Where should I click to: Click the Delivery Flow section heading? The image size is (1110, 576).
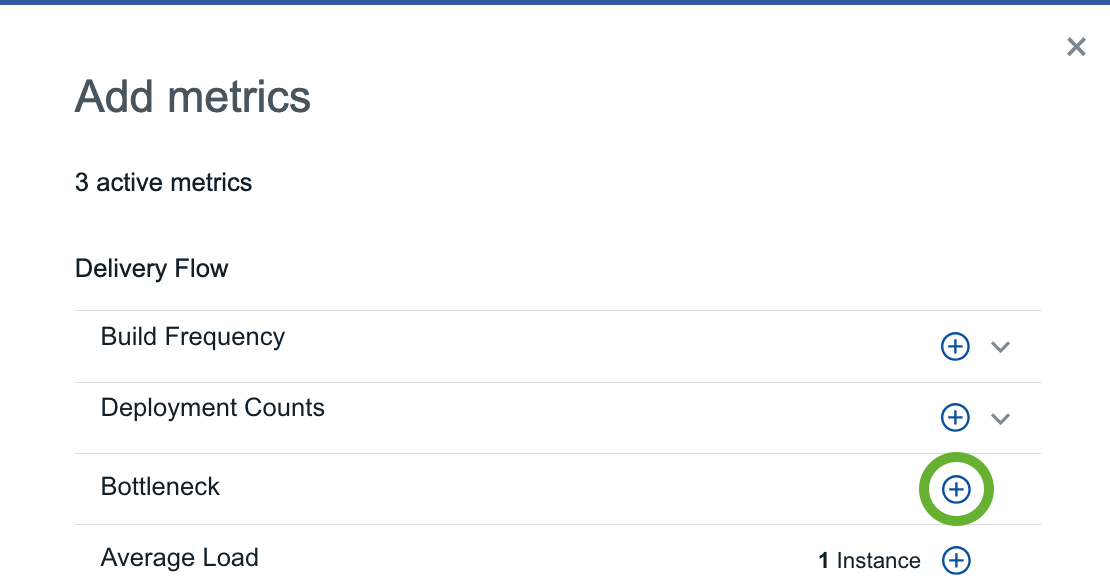pyautogui.click(x=151, y=268)
